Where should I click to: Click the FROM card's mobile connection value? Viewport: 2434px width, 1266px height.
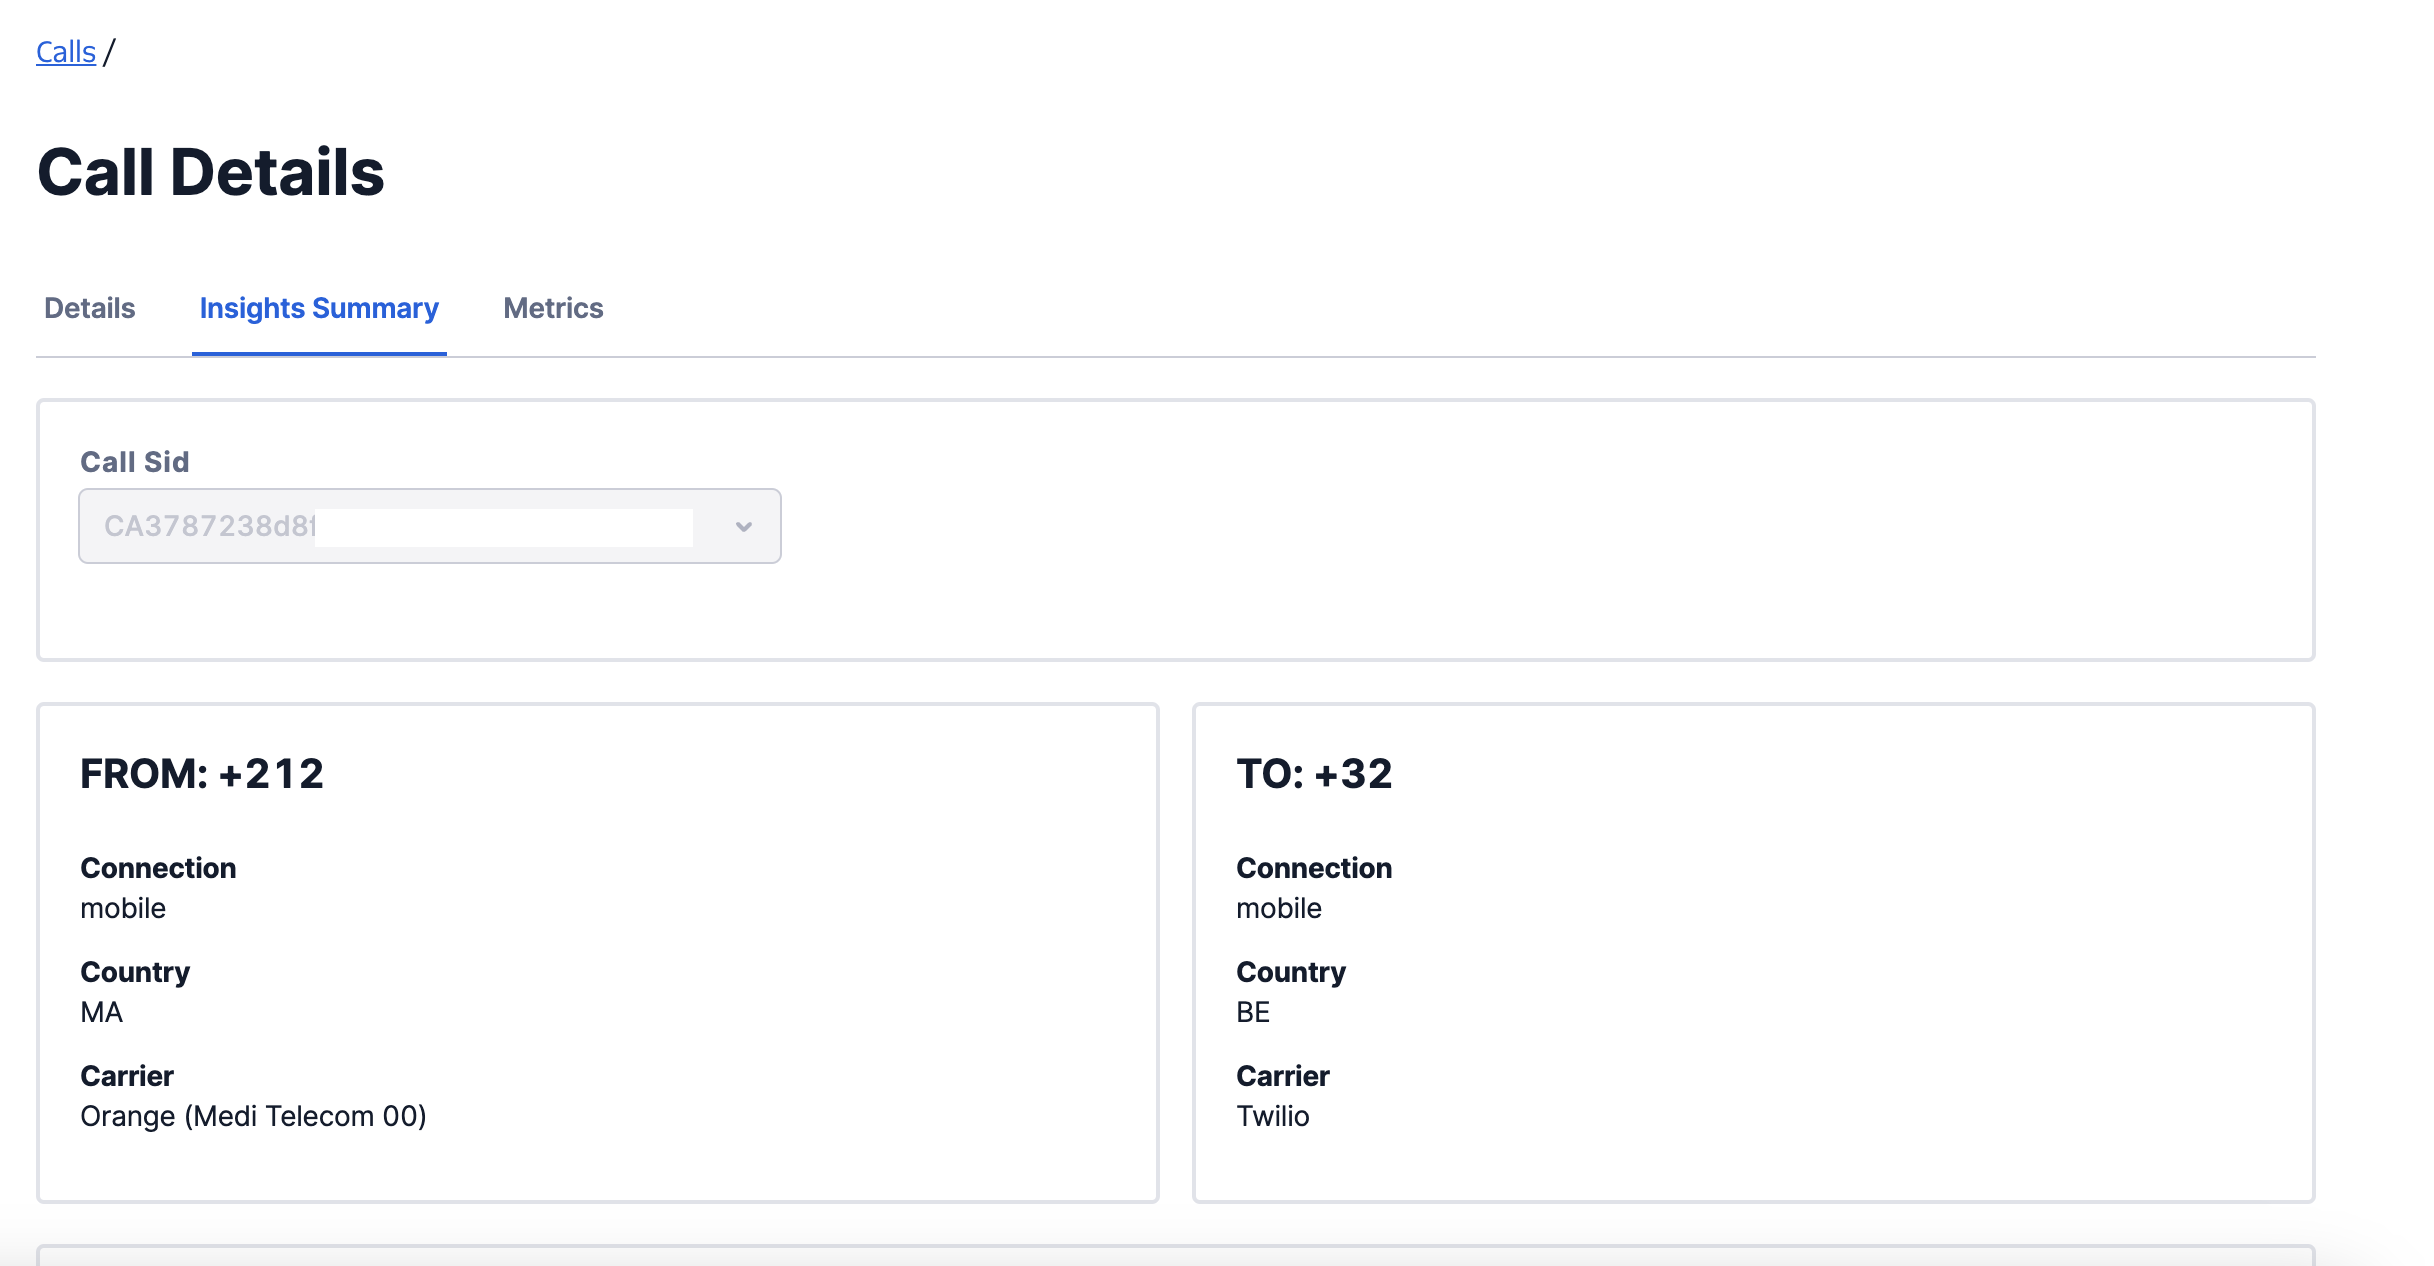click(123, 908)
